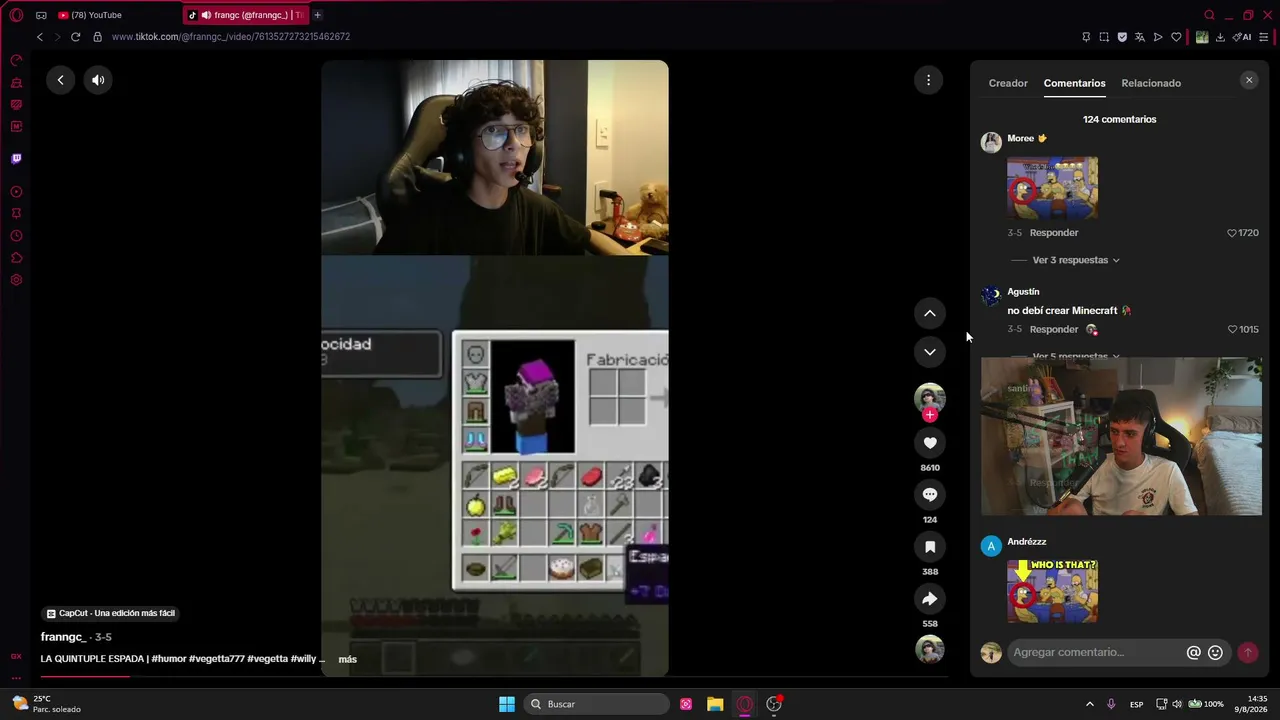The width and height of the screenshot is (1280, 720).
Task: Add page to bookmarks with heart icon
Action: click(x=1176, y=37)
